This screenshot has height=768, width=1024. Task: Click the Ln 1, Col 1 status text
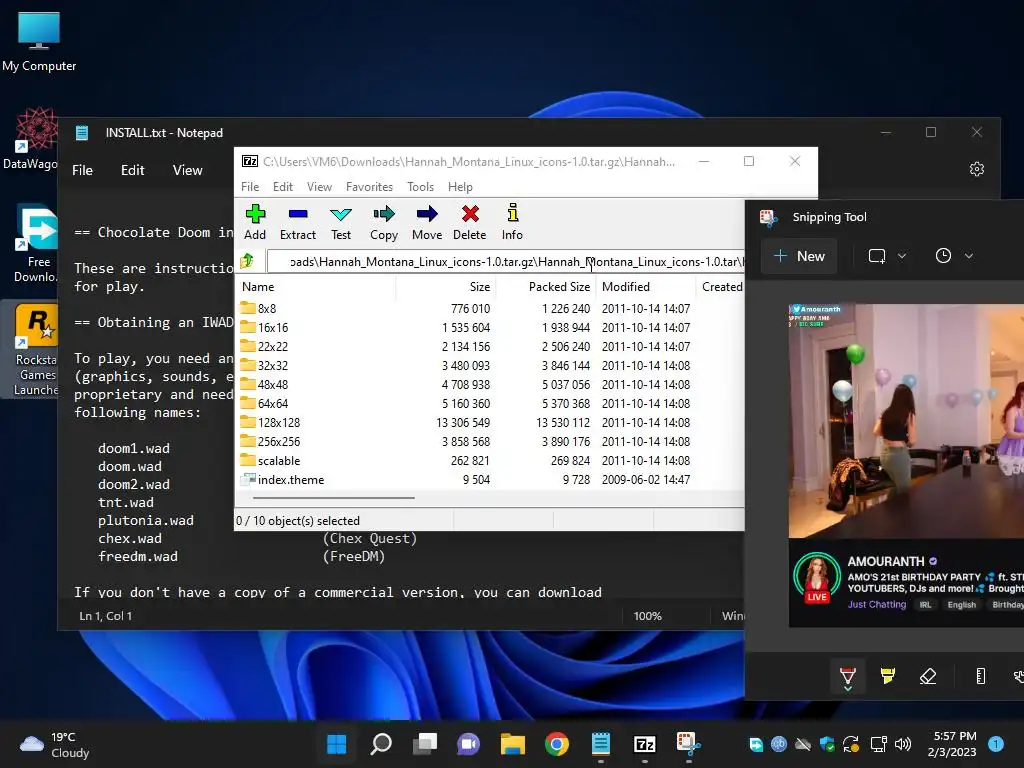[x=105, y=616]
